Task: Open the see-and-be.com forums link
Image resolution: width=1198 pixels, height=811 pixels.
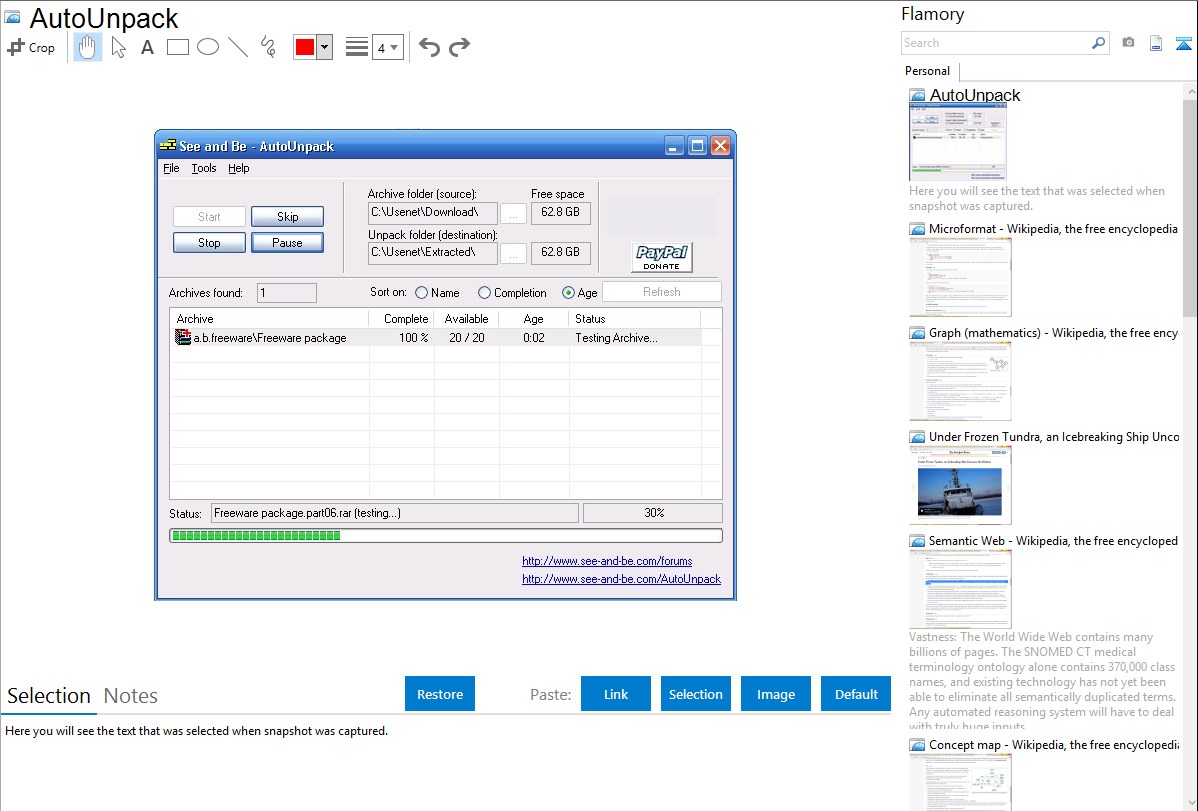Action: (x=607, y=561)
